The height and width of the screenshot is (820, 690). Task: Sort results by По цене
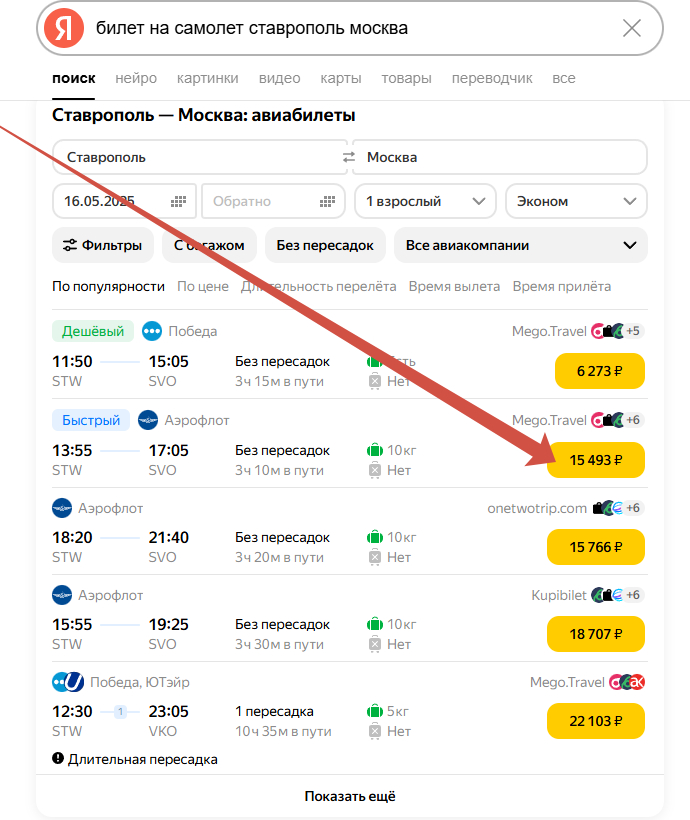click(203, 286)
